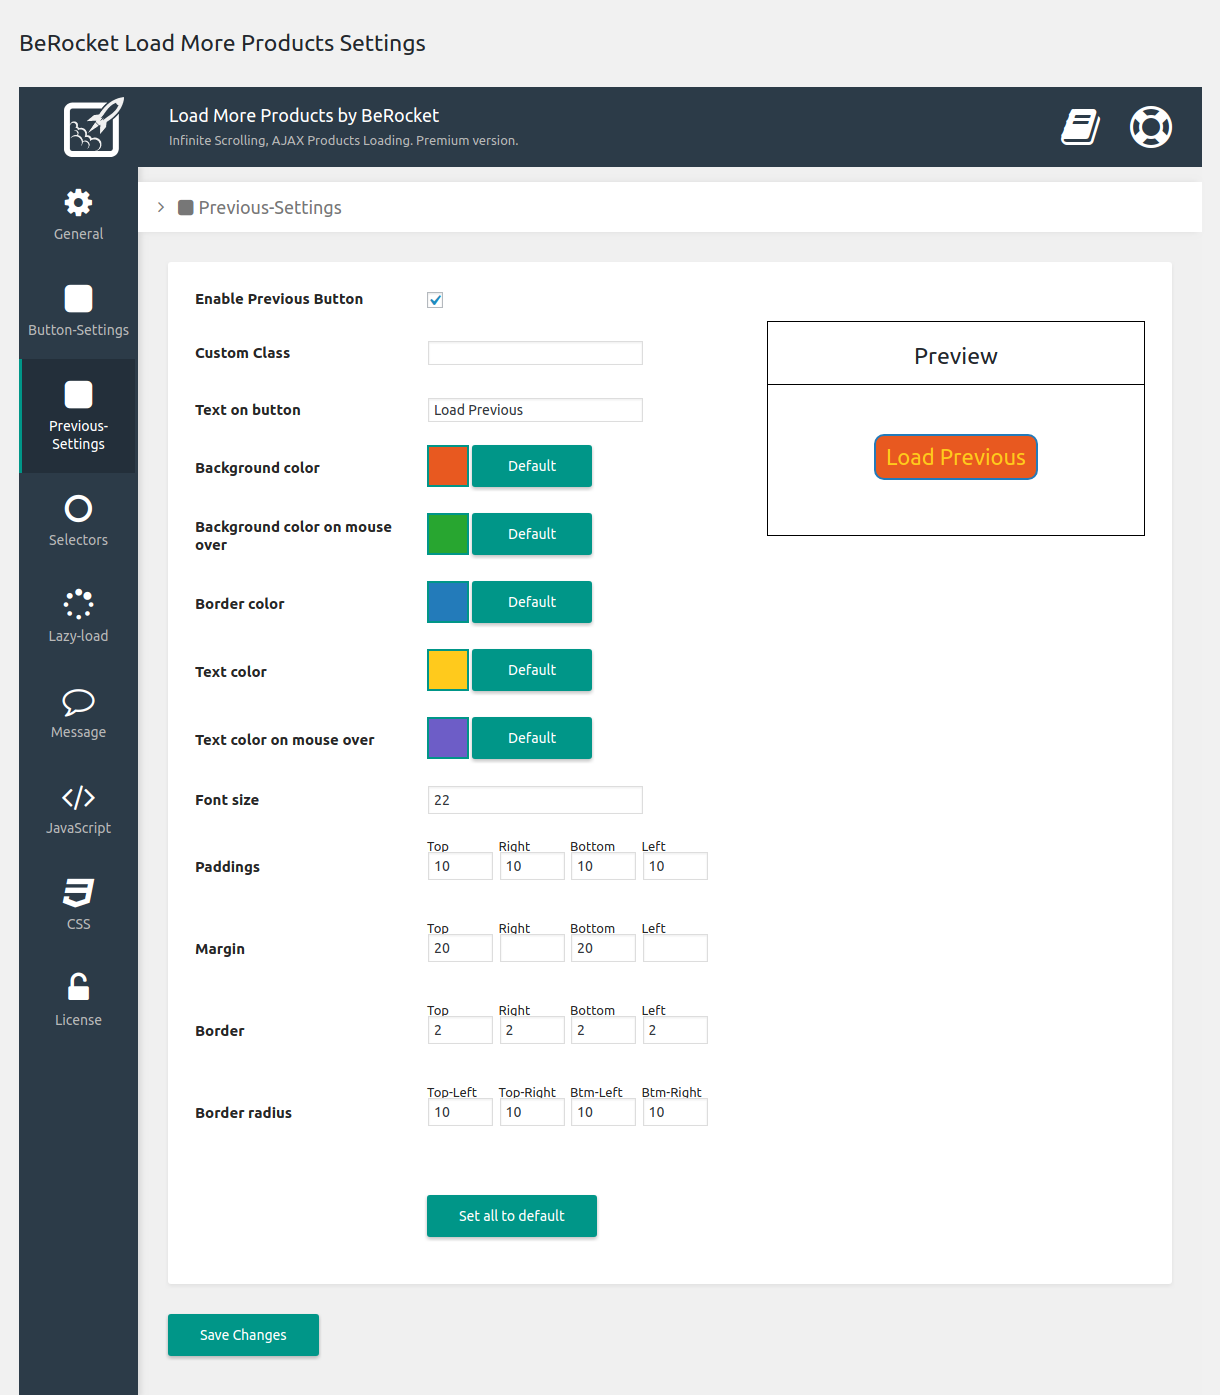Image resolution: width=1220 pixels, height=1395 pixels.
Task: Click the Custom Class input field
Action: [535, 352]
